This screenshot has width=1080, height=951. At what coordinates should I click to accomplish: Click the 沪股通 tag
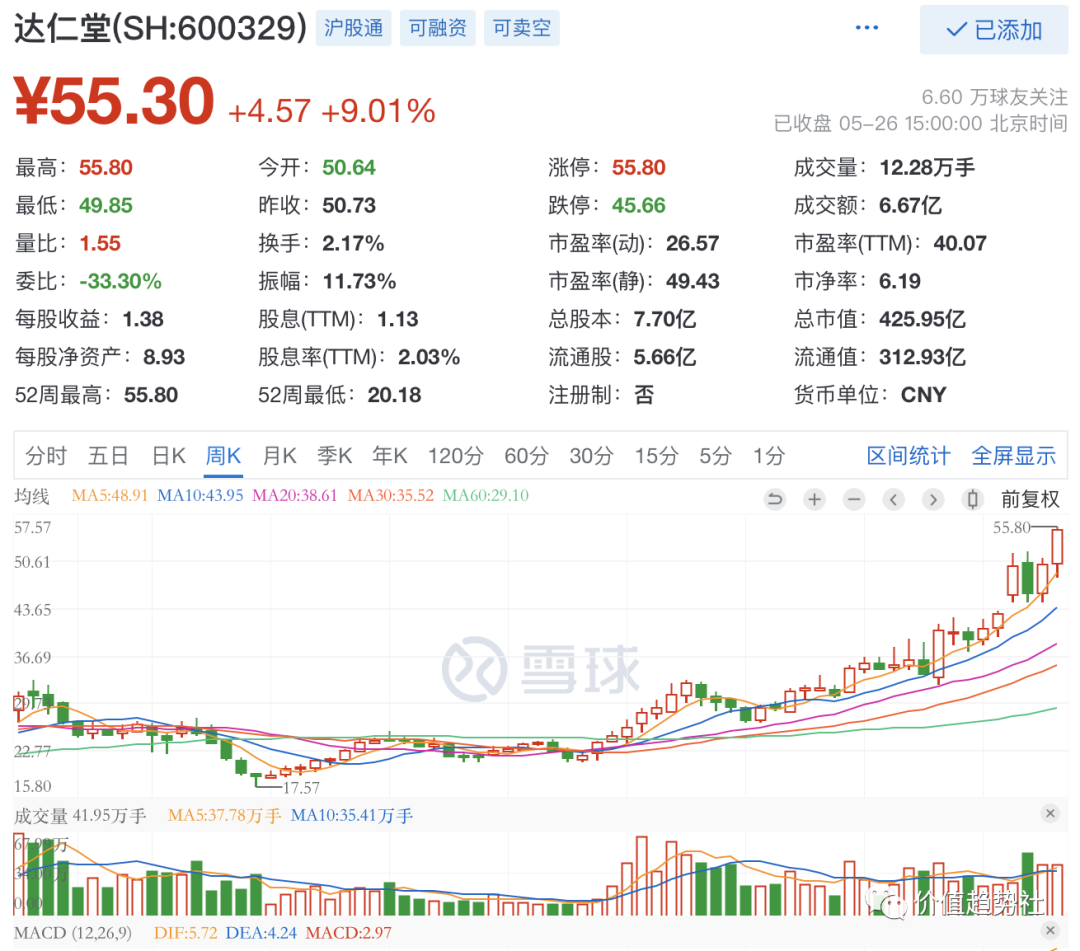pos(353,28)
